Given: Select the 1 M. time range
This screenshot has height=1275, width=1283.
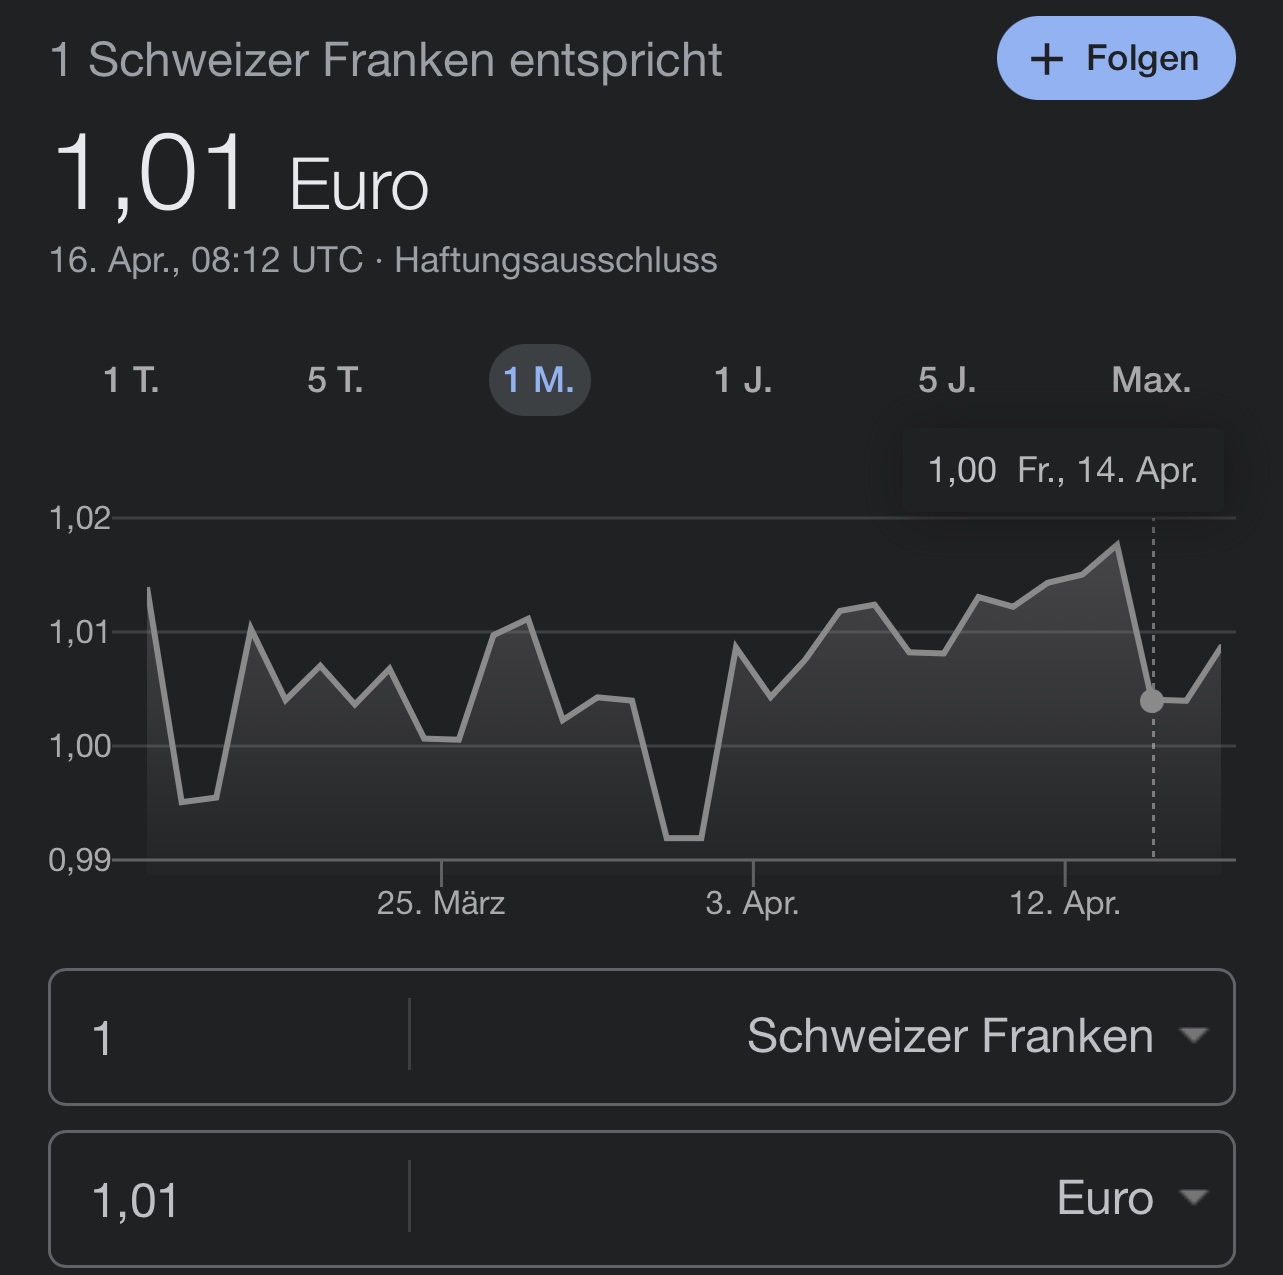Looking at the screenshot, I should pos(540,380).
